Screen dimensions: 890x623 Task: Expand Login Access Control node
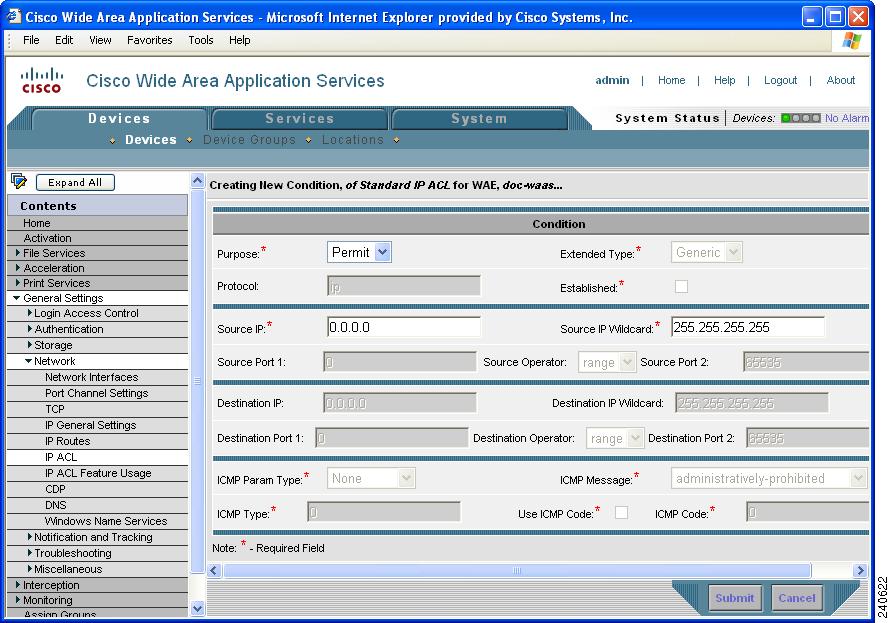(x=30, y=313)
